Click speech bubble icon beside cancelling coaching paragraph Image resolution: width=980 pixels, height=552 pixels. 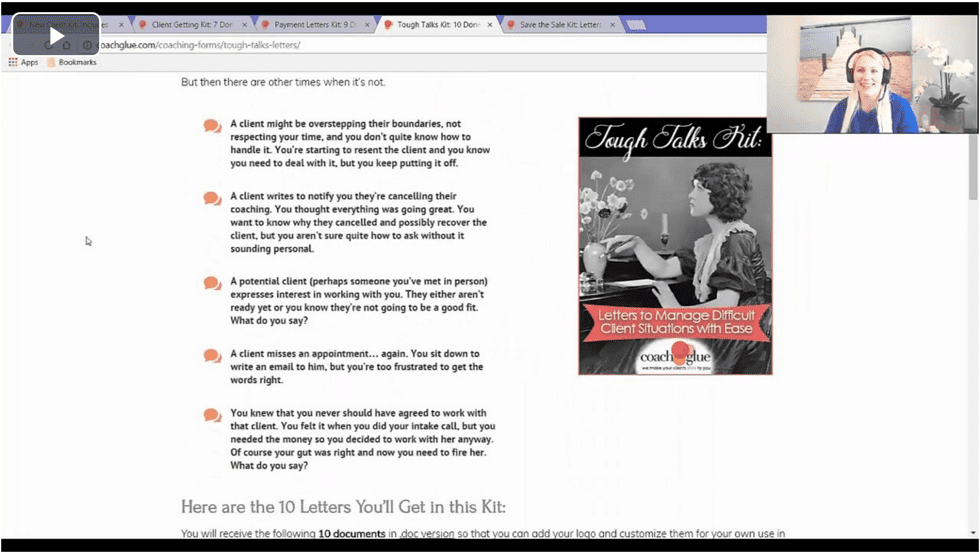212,198
